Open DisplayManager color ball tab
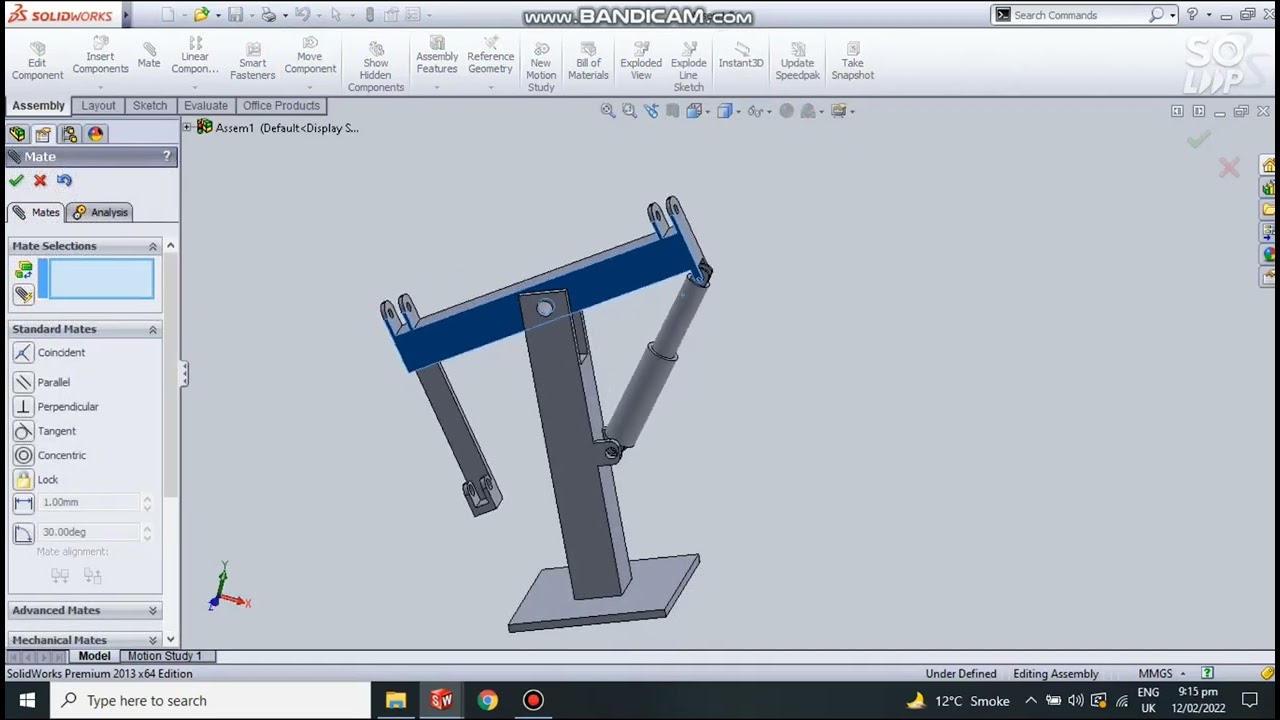Viewport: 1280px width, 720px height. coord(95,134)
